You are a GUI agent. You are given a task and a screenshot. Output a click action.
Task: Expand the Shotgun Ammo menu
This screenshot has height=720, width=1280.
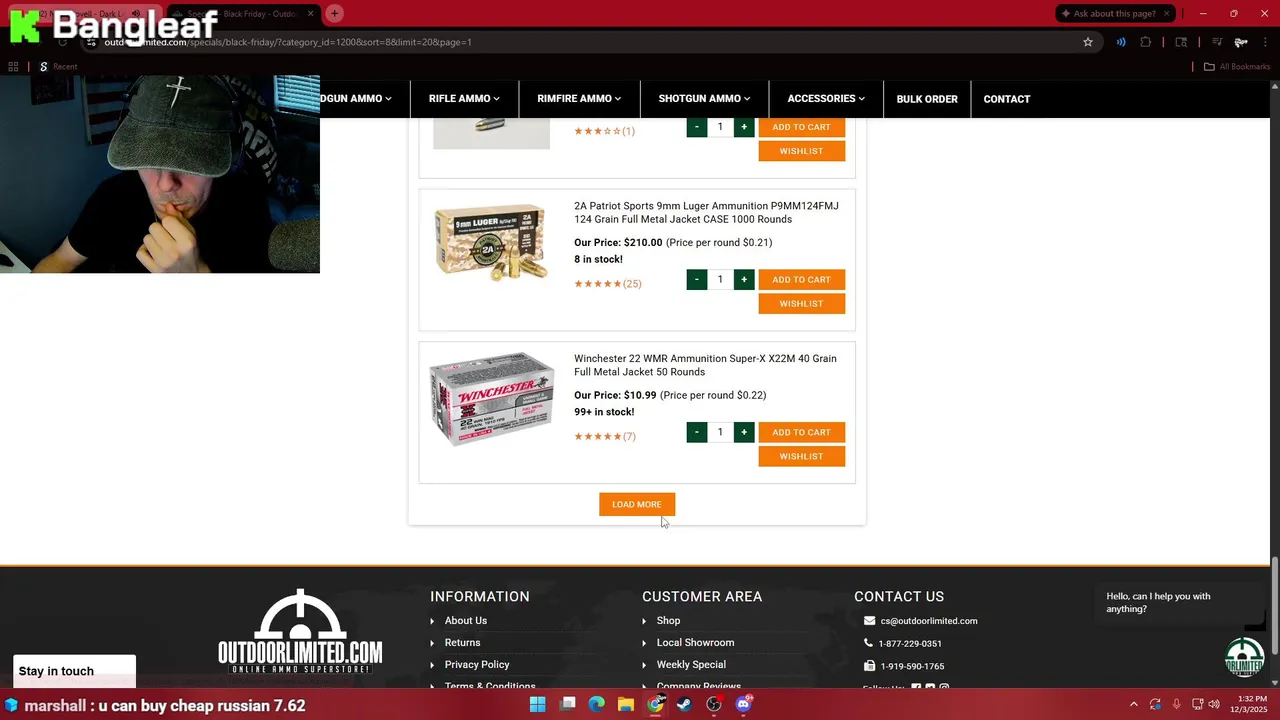tap(704, 99)
